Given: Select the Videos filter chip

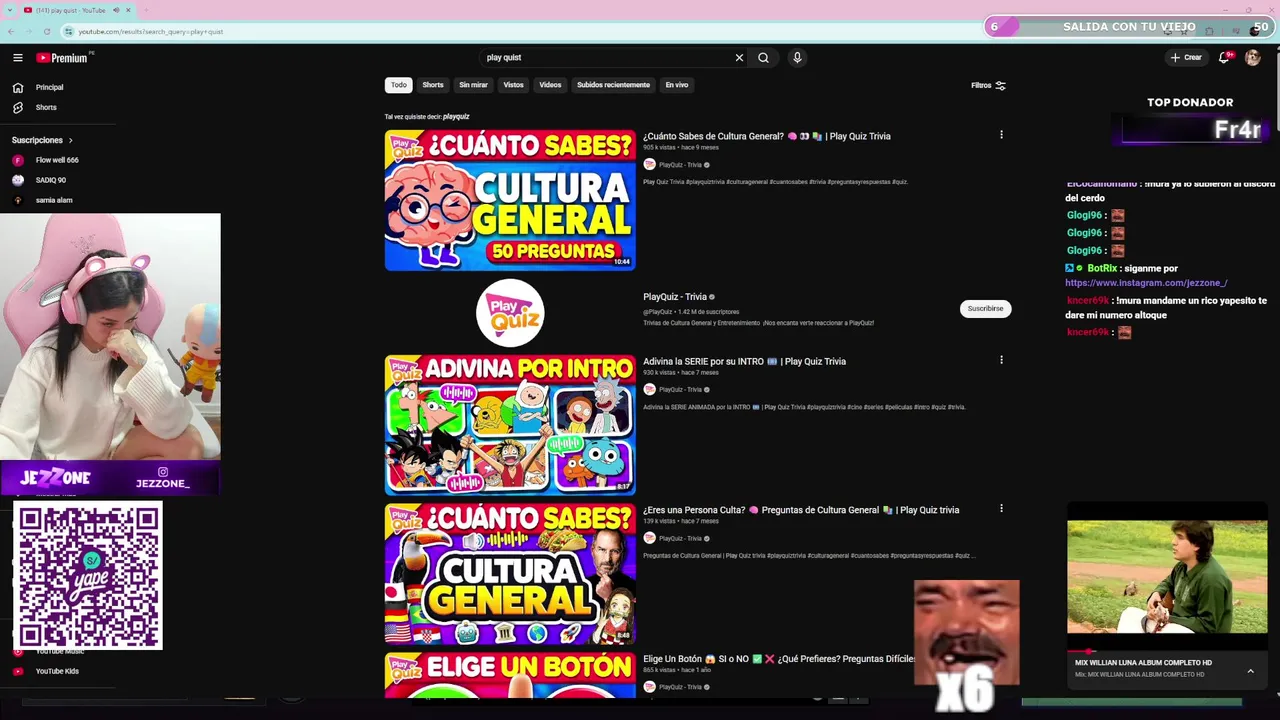Looking at the screenshot, I should tap(551, 85).
